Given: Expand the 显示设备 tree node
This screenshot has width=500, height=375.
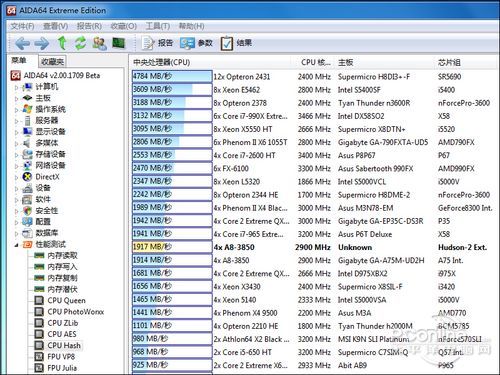Looking at the screenshot, I should [x=16, y=132].
